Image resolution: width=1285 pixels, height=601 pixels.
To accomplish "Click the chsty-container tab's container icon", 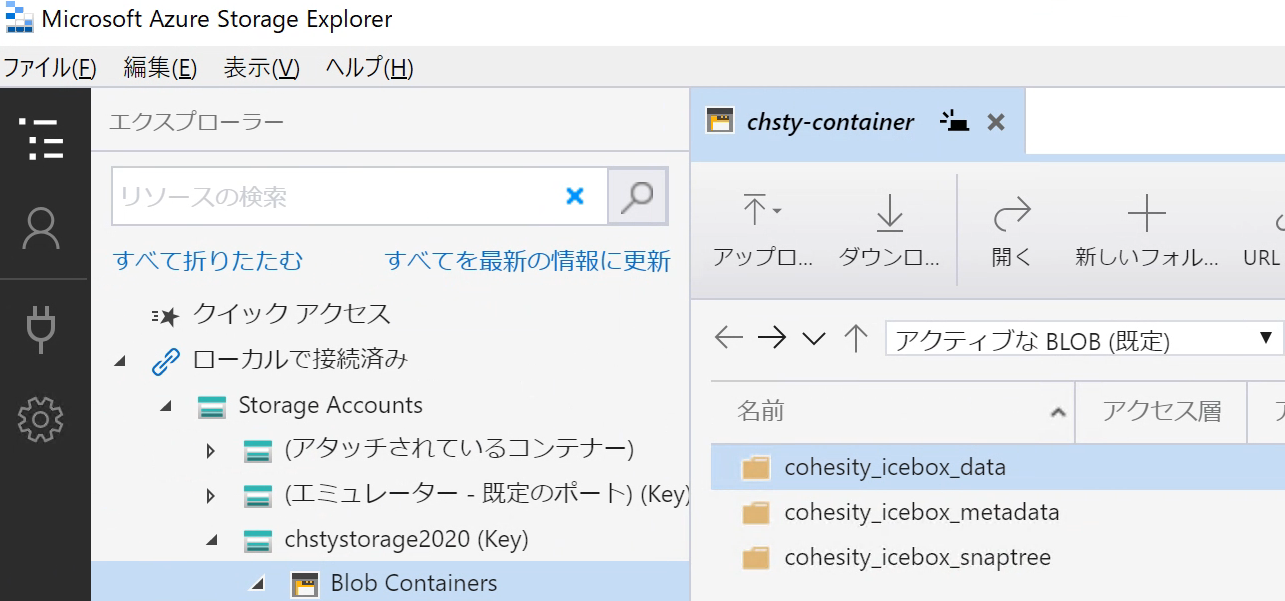I will pos(720,122).
